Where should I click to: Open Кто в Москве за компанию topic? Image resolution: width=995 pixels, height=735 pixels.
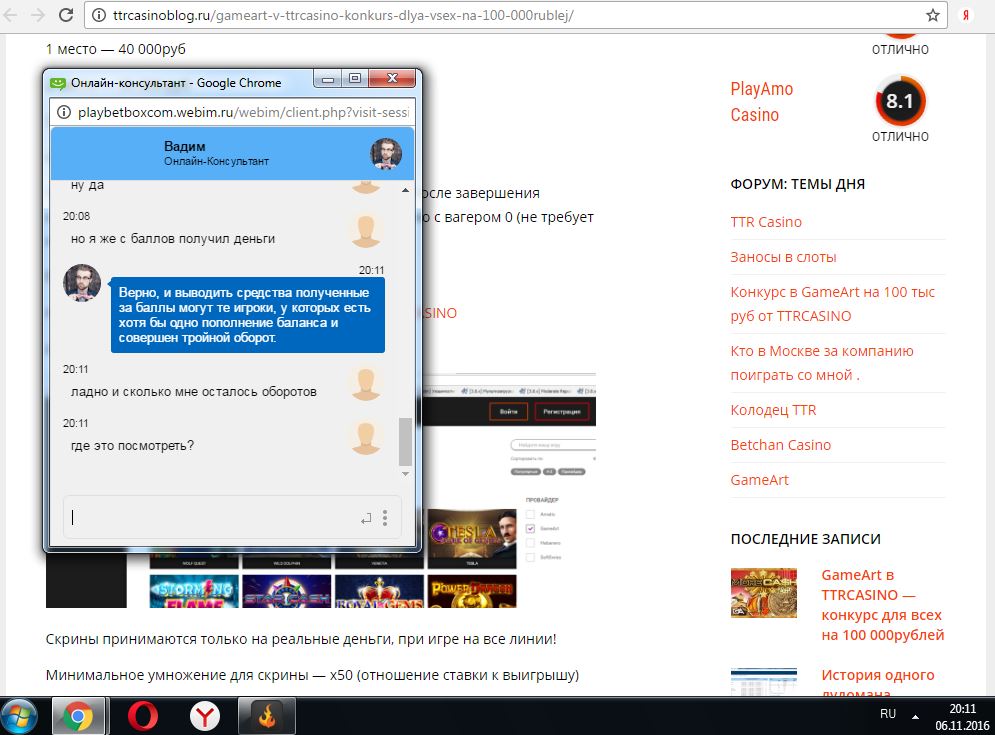(822, 363)
